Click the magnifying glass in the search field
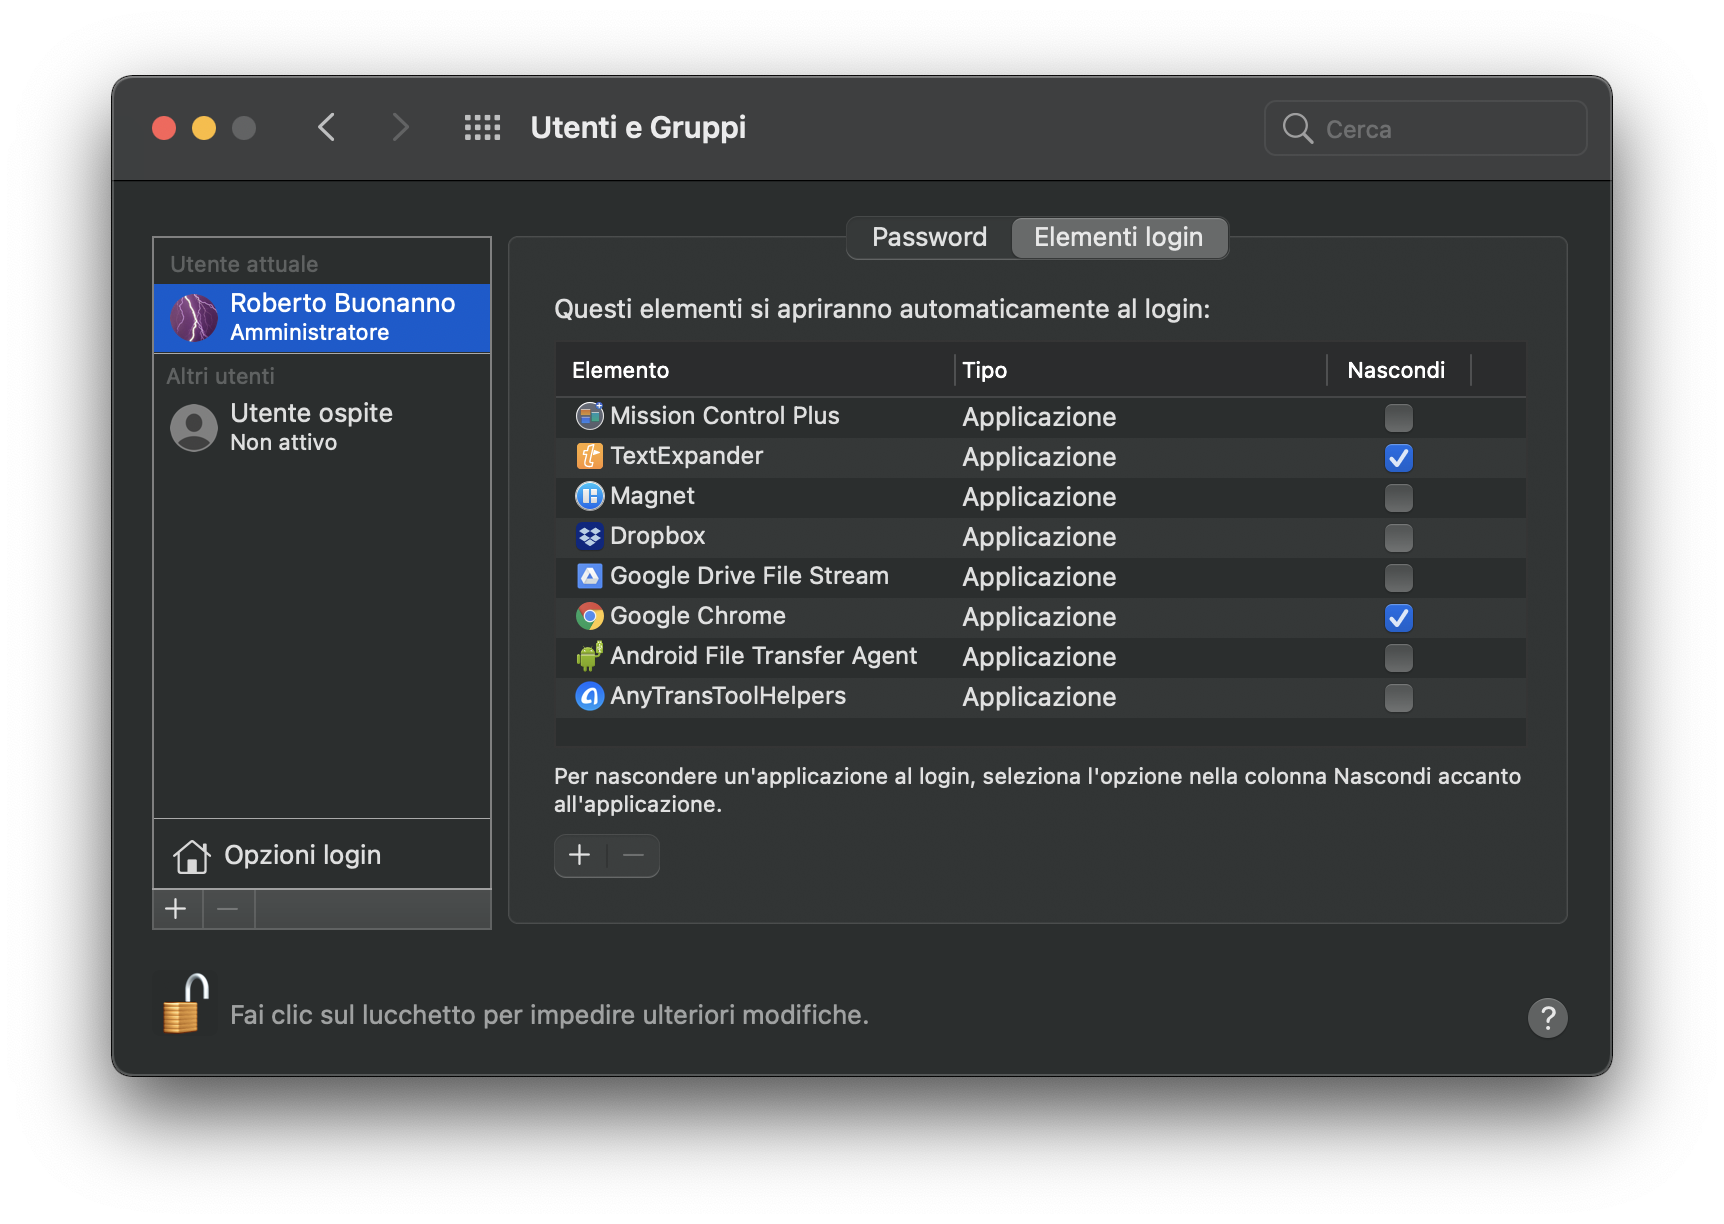Viewport: 1724px width, 1224px height. (x=1297, y=128)
